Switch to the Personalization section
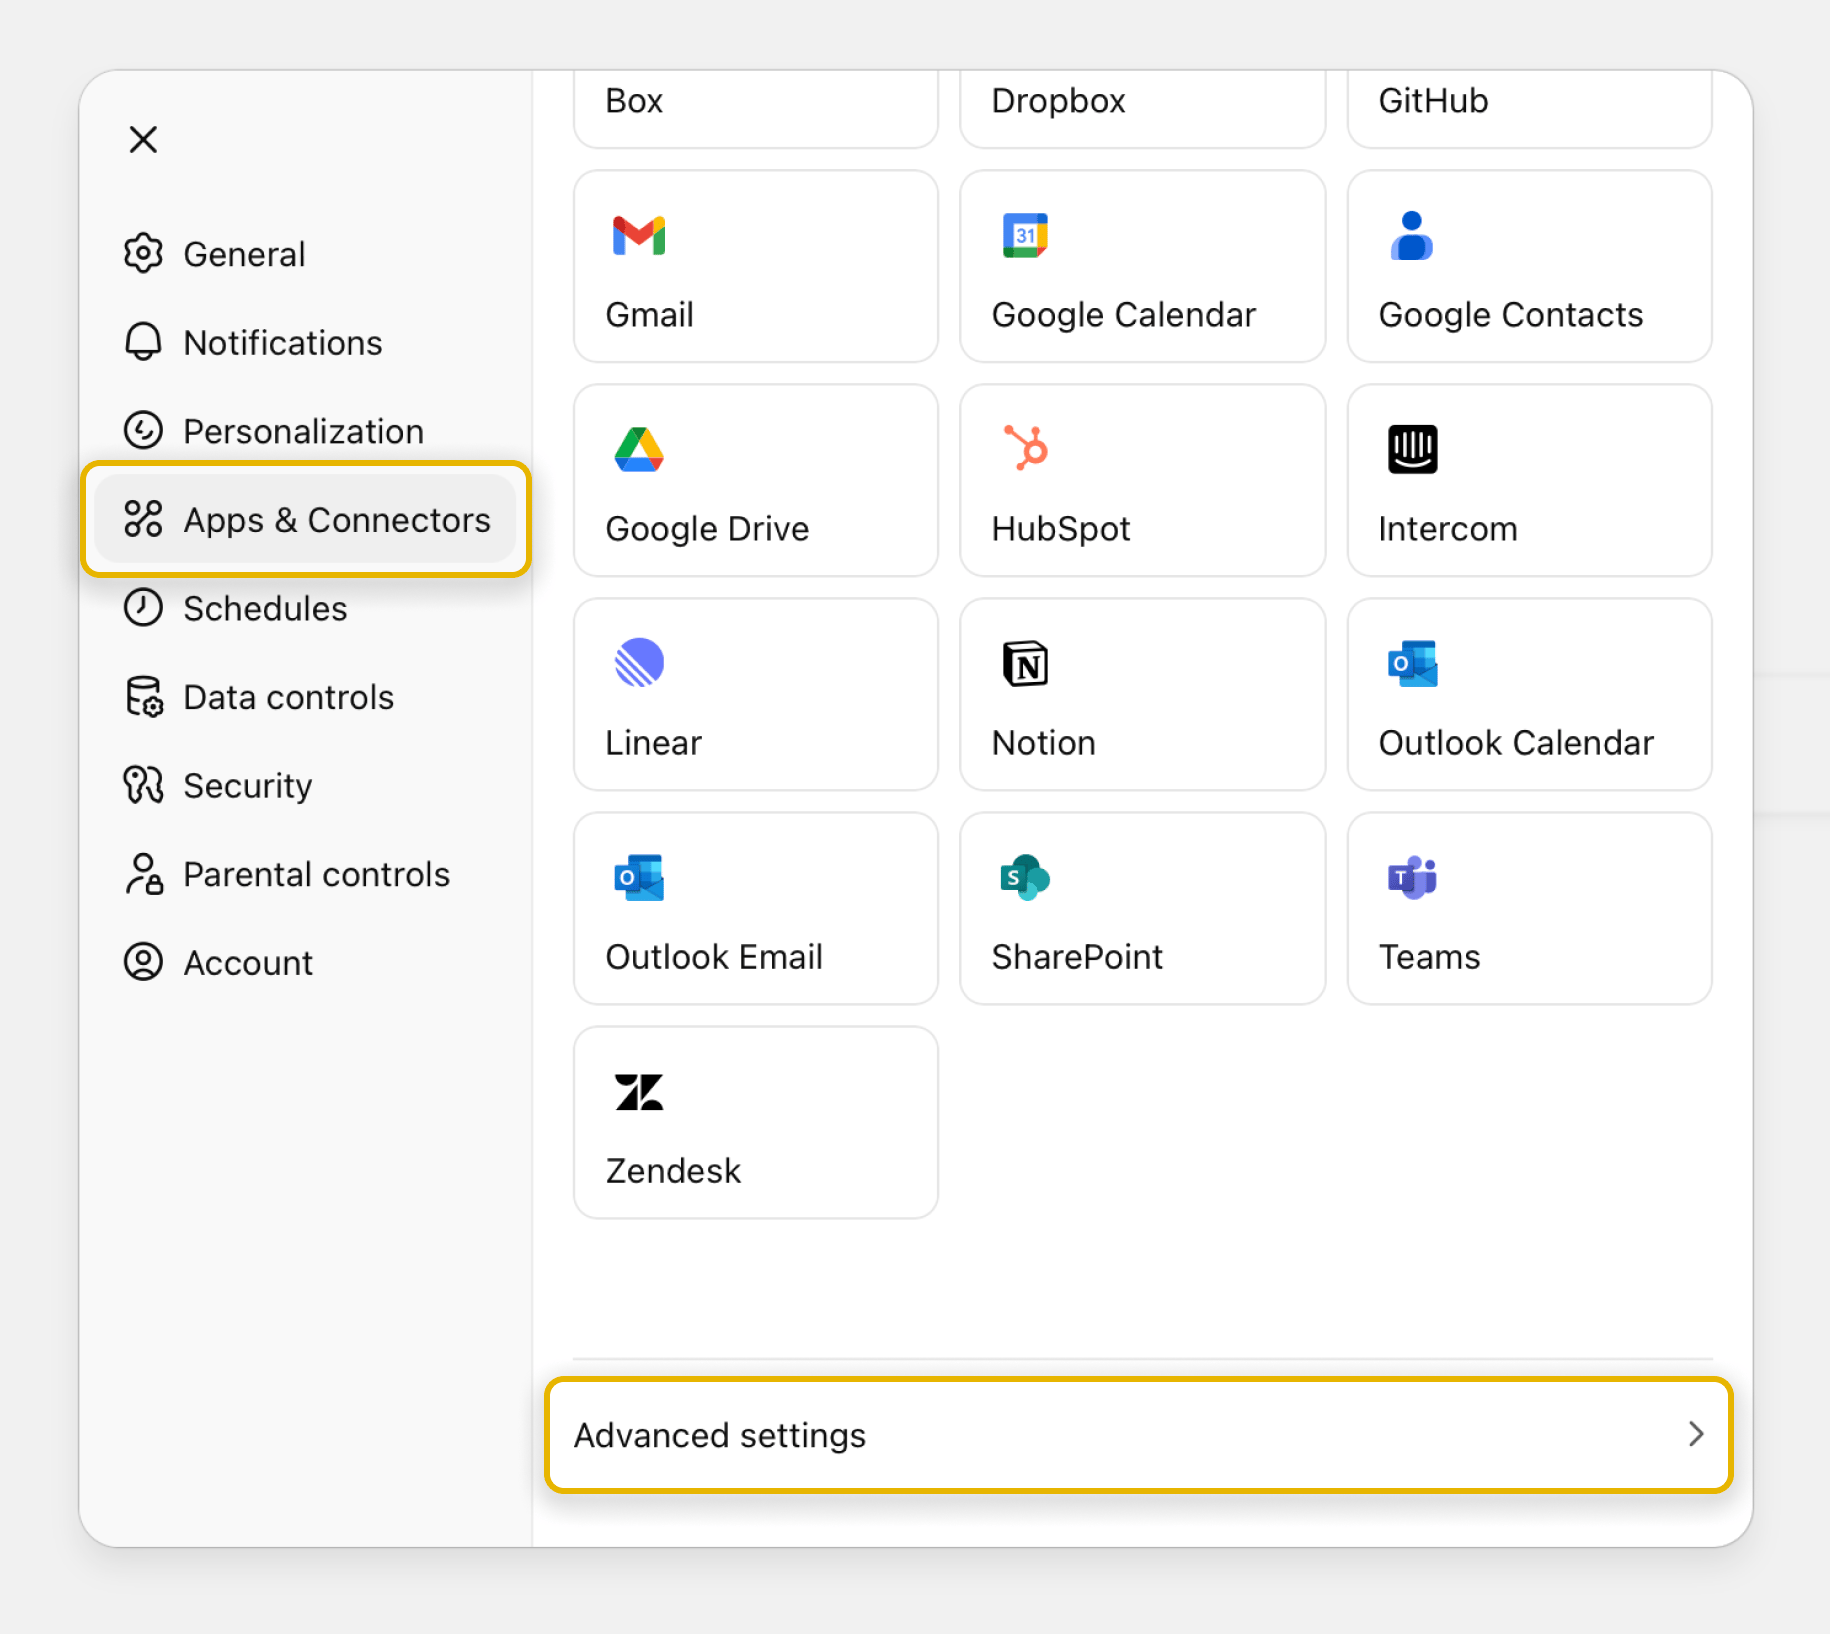1830x1634 pixels. tap(302, 431)
